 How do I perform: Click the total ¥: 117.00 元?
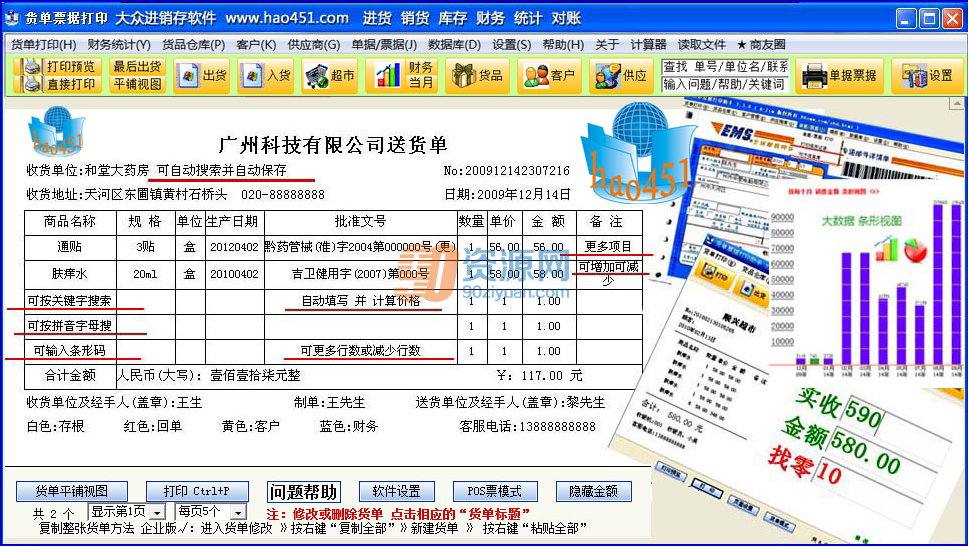540,375
